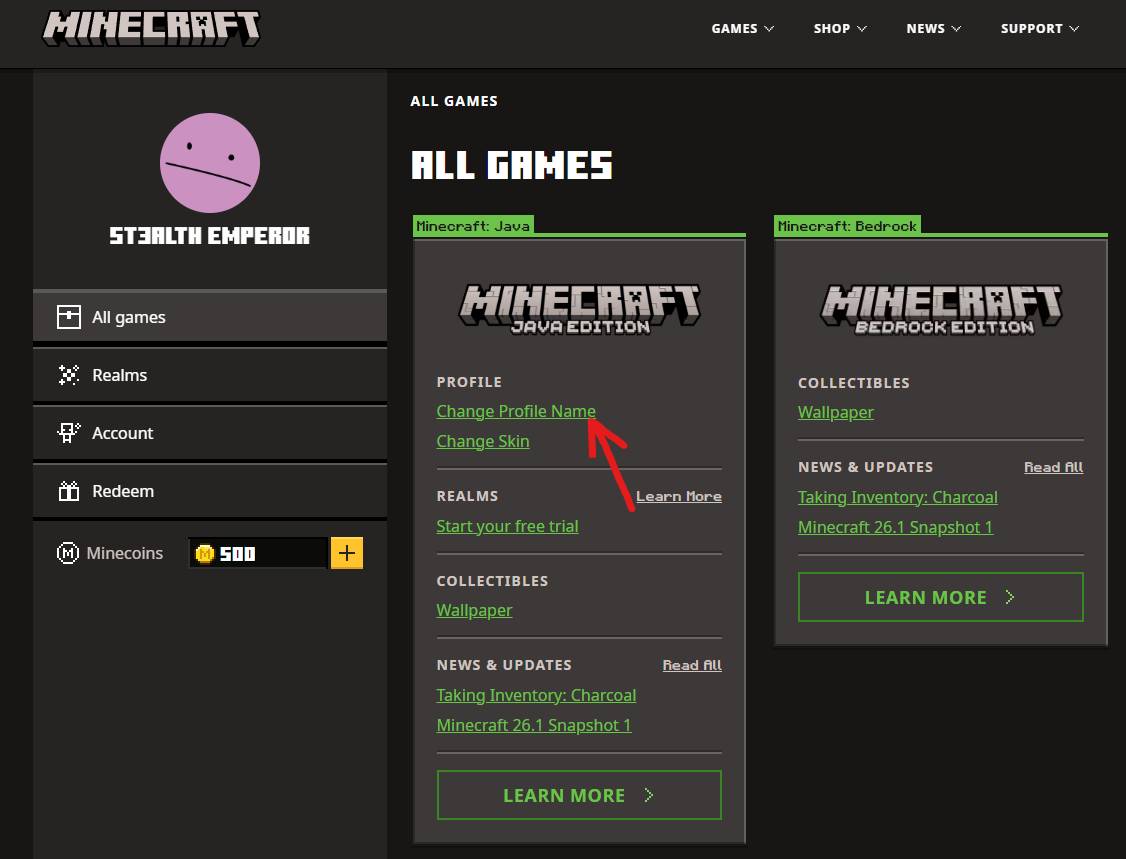This screenshot has height=859, width=1126.
Task: Click the Minecoins M icon
Action: click(x=68, y=553)
